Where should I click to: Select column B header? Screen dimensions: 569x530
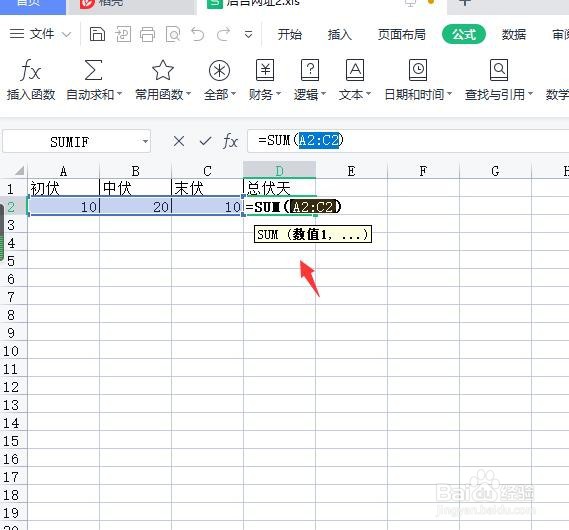(x=135, y=170)
